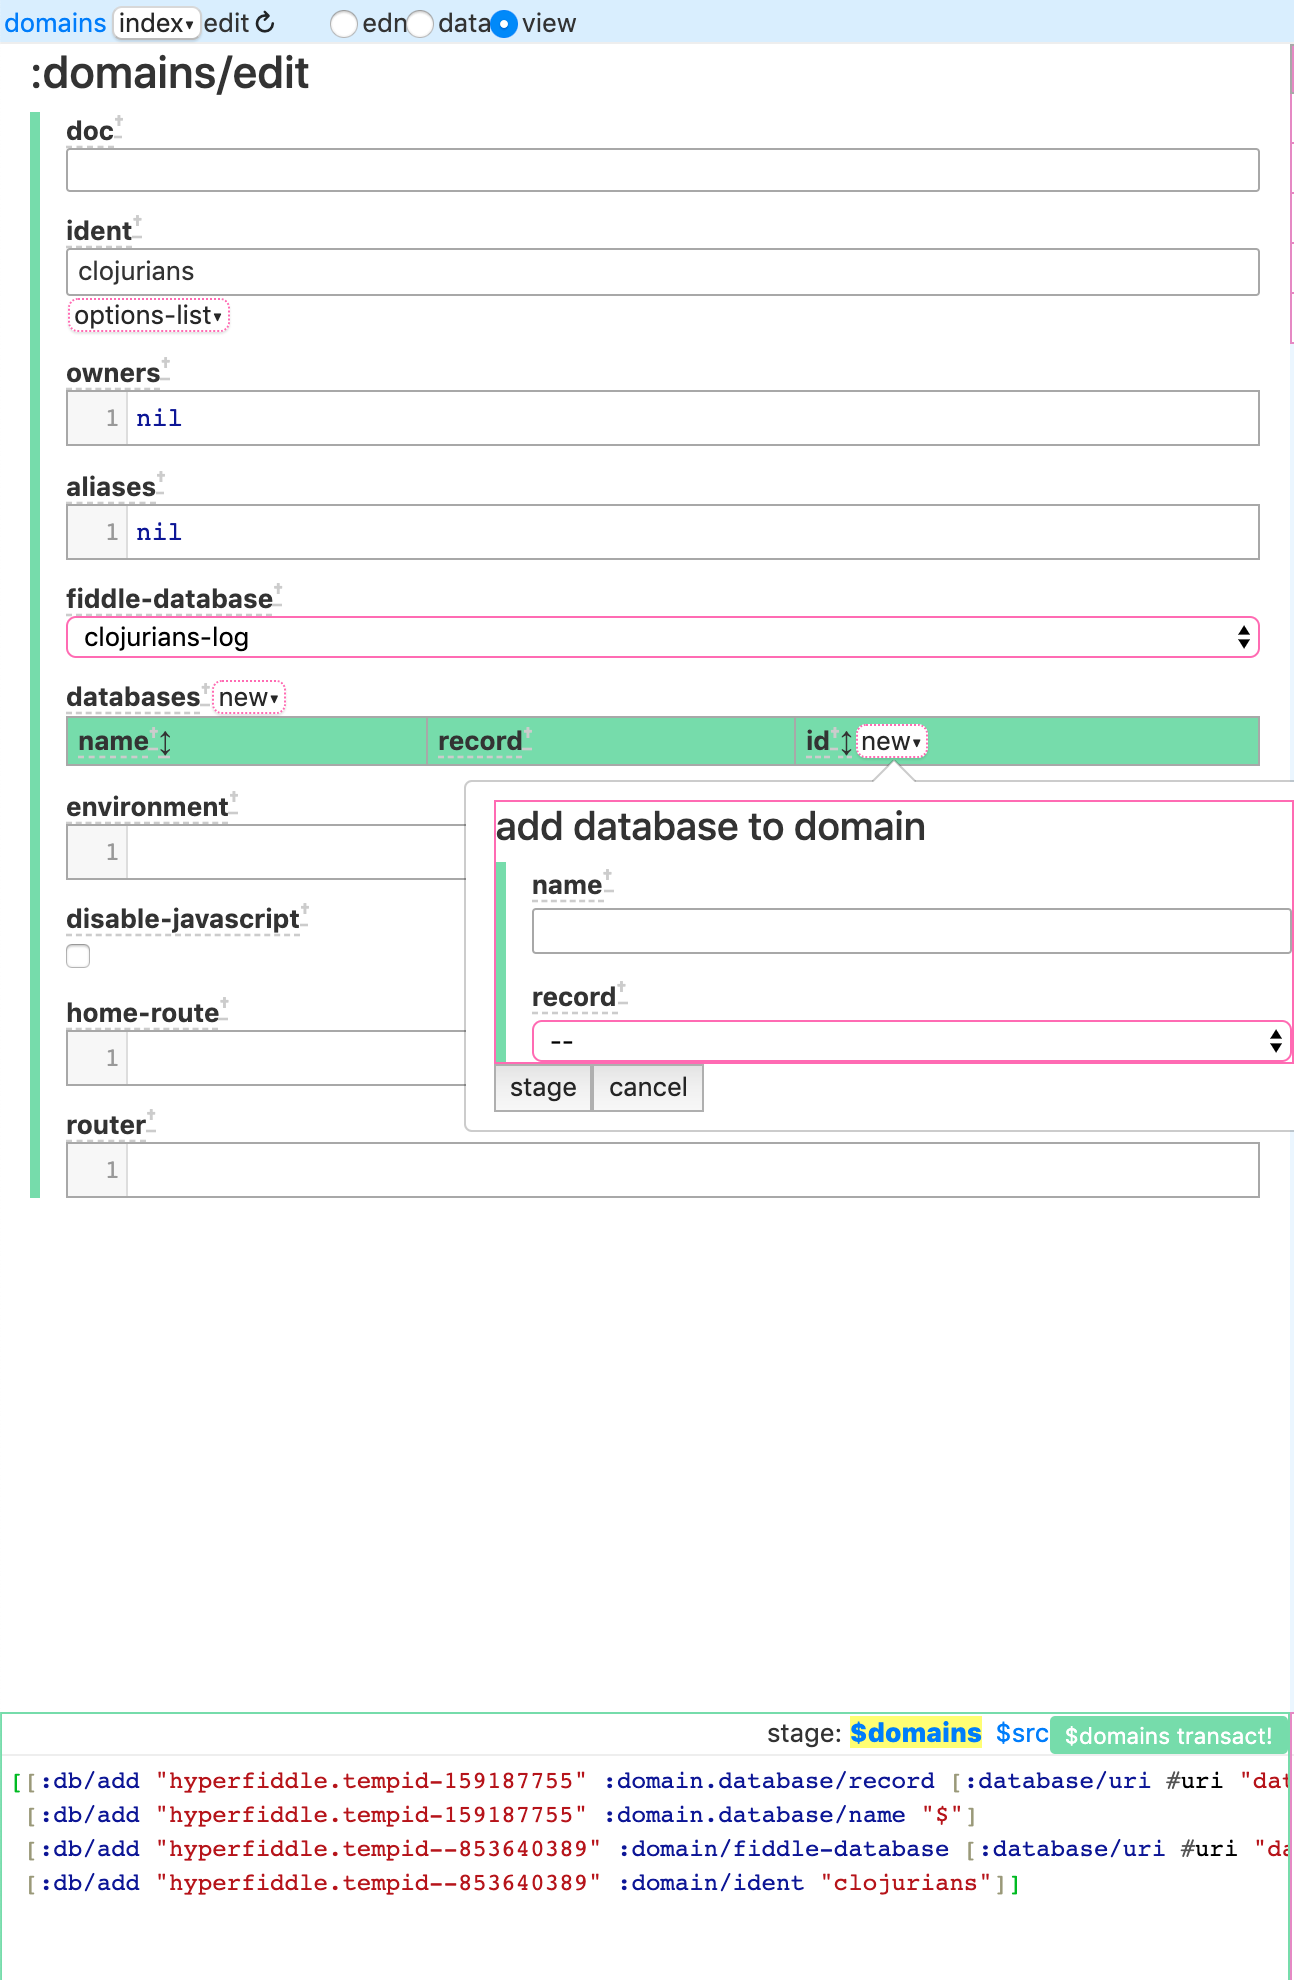Open the new dropdown in id column header
The width and height of the screenshot is (1294, 1980).
click(x=891, y=741)
